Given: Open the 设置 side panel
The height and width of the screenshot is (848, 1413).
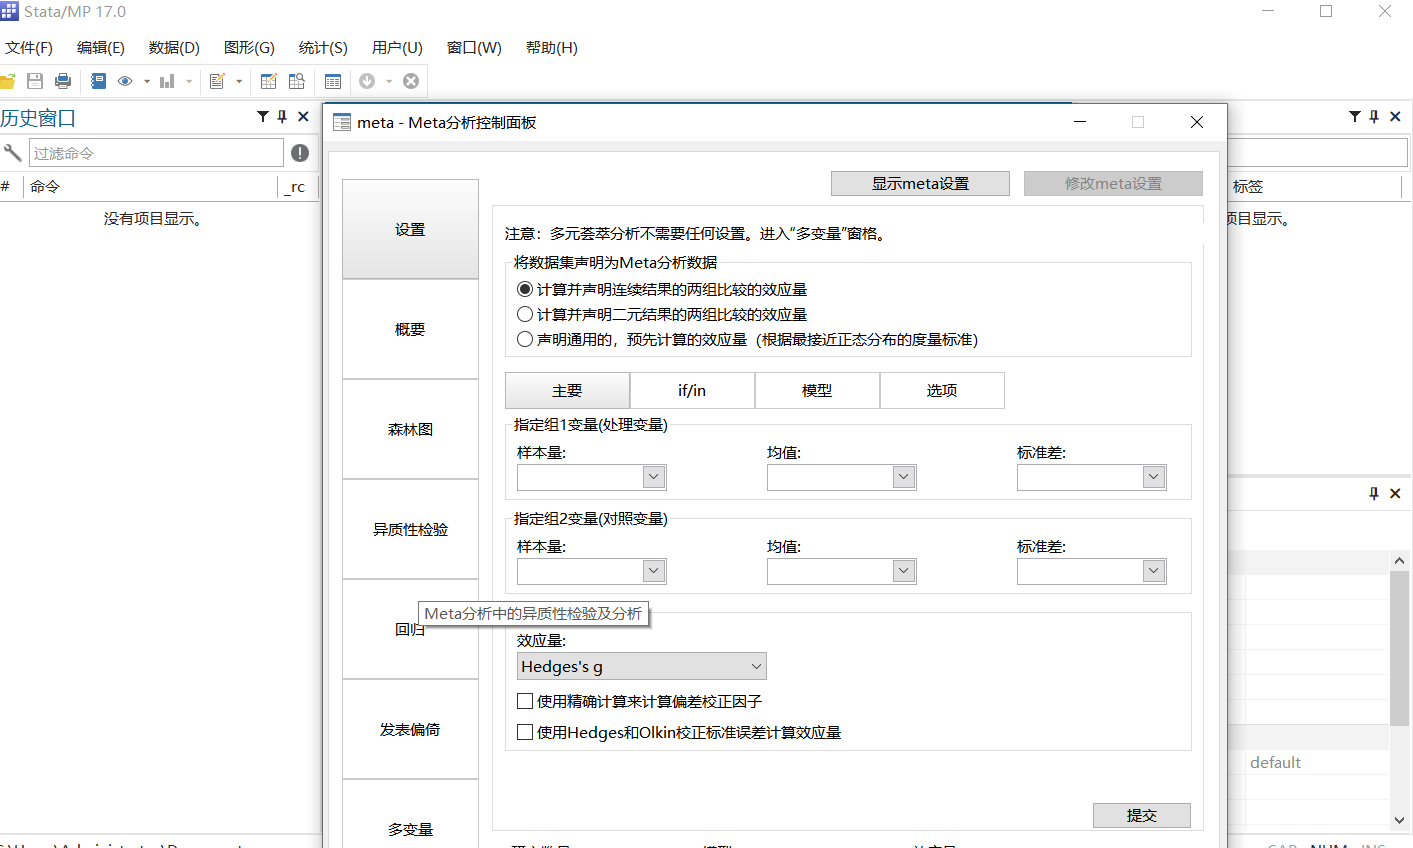Looking at the screenshot, I should tap(410, 229).
